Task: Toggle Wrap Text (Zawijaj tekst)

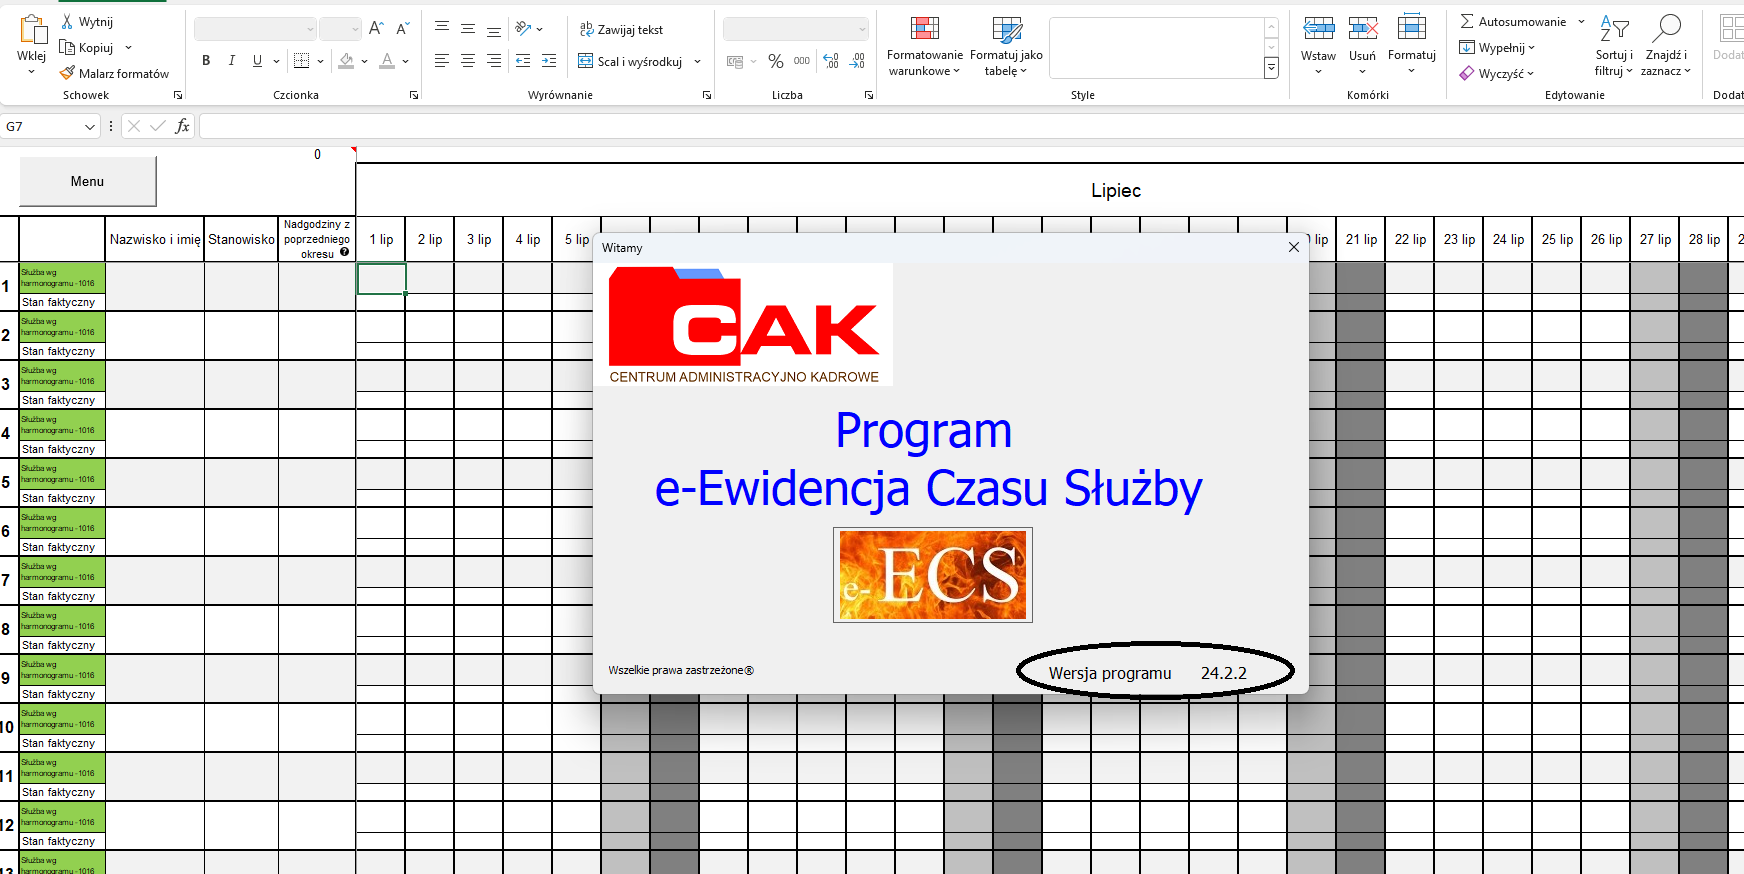Action: [x=621, y=29]
